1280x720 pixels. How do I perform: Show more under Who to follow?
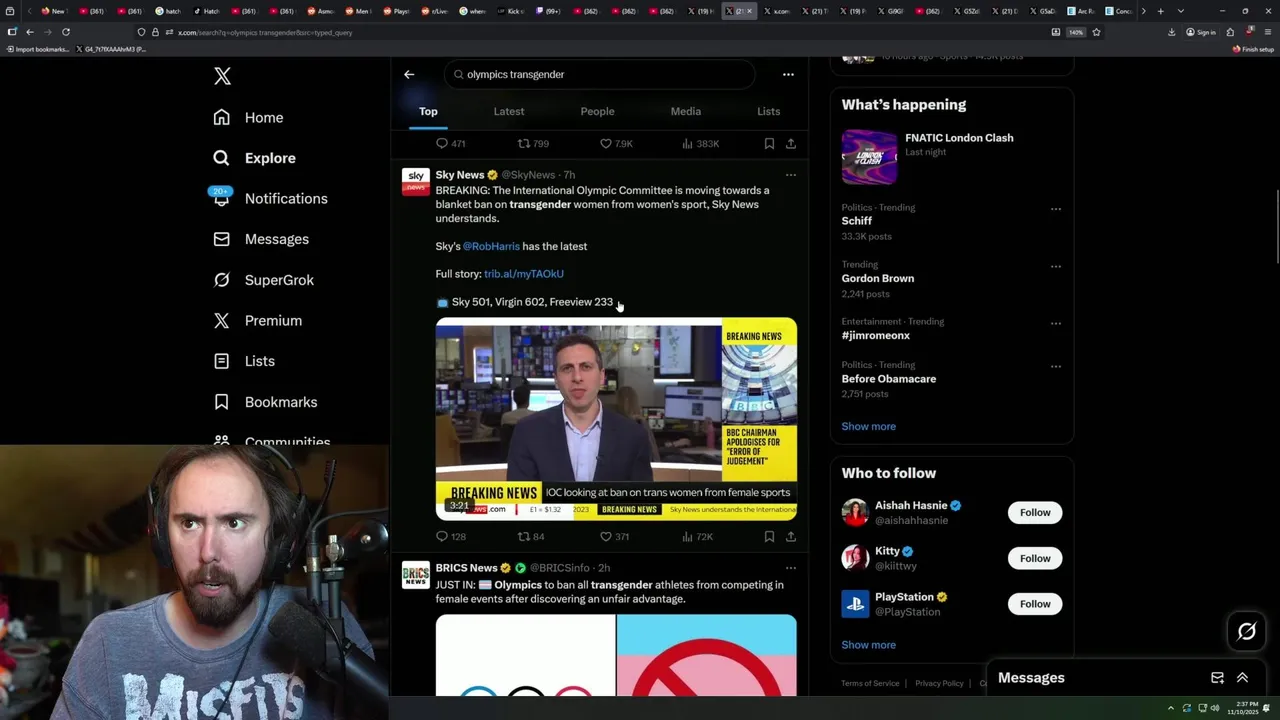point(868,645)
